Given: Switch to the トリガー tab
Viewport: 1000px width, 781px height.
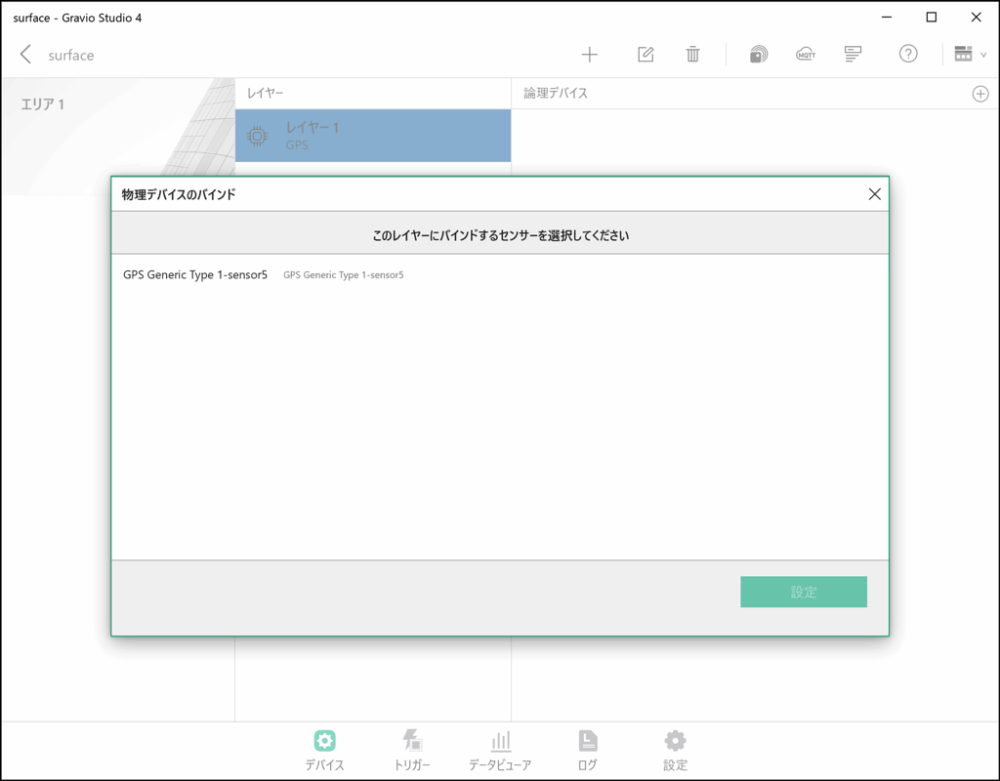Looking at the screenshot, I should (x=412, y=747).
